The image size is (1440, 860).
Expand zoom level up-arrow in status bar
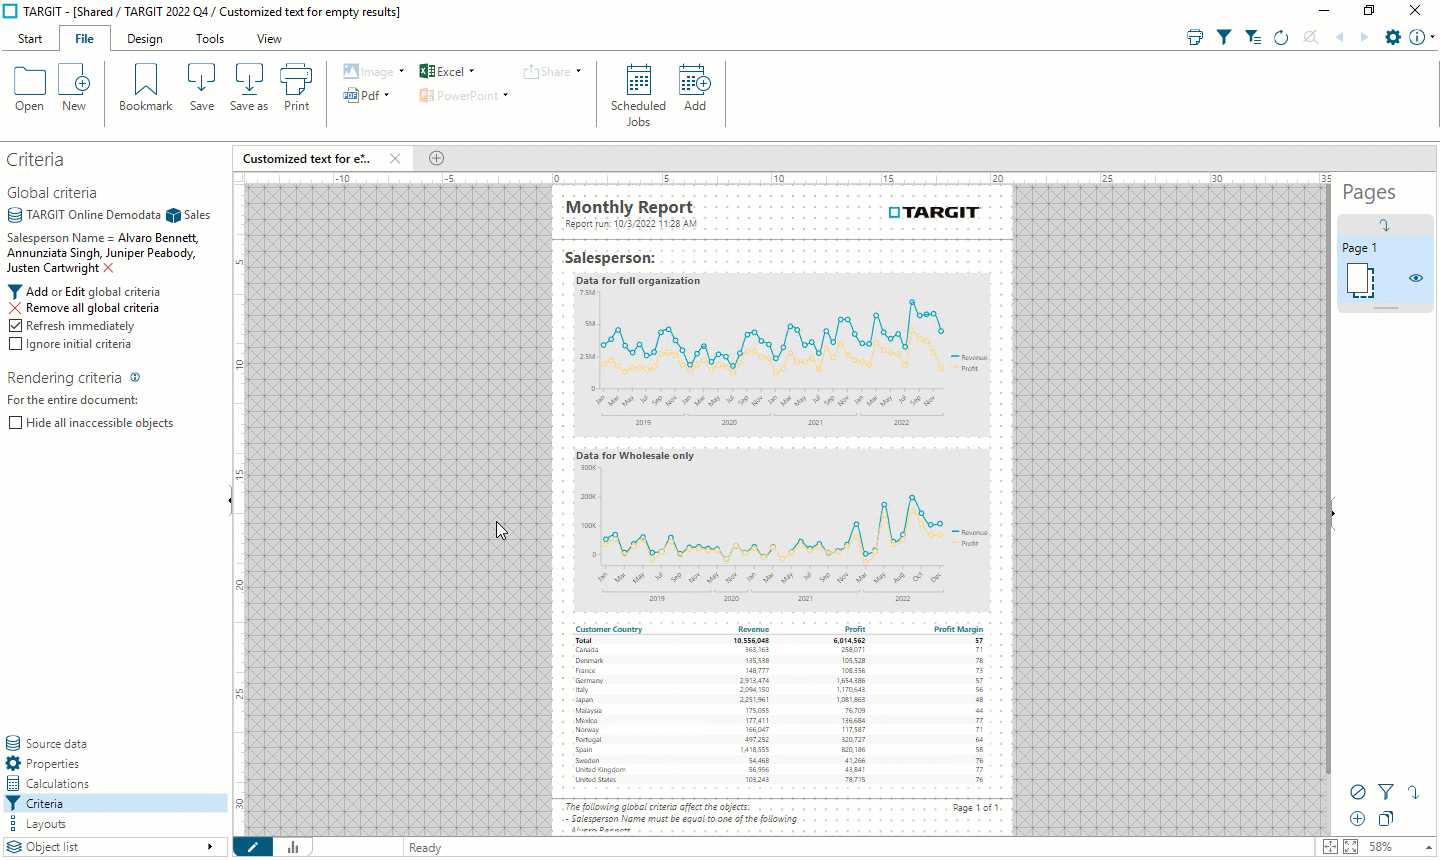click(1429, 847)
